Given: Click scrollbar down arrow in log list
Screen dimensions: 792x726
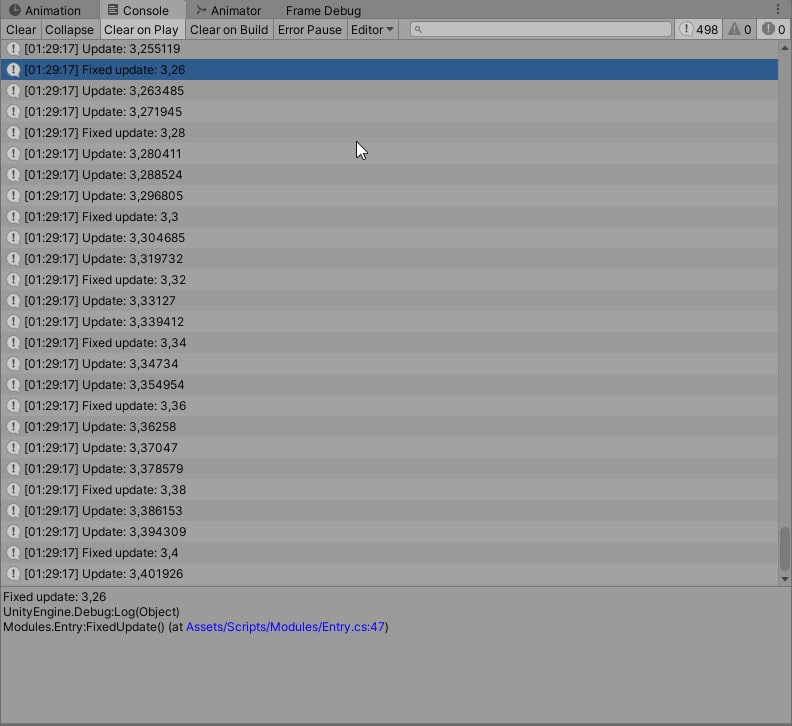Looking at the screenshot, I should point(784,579).
